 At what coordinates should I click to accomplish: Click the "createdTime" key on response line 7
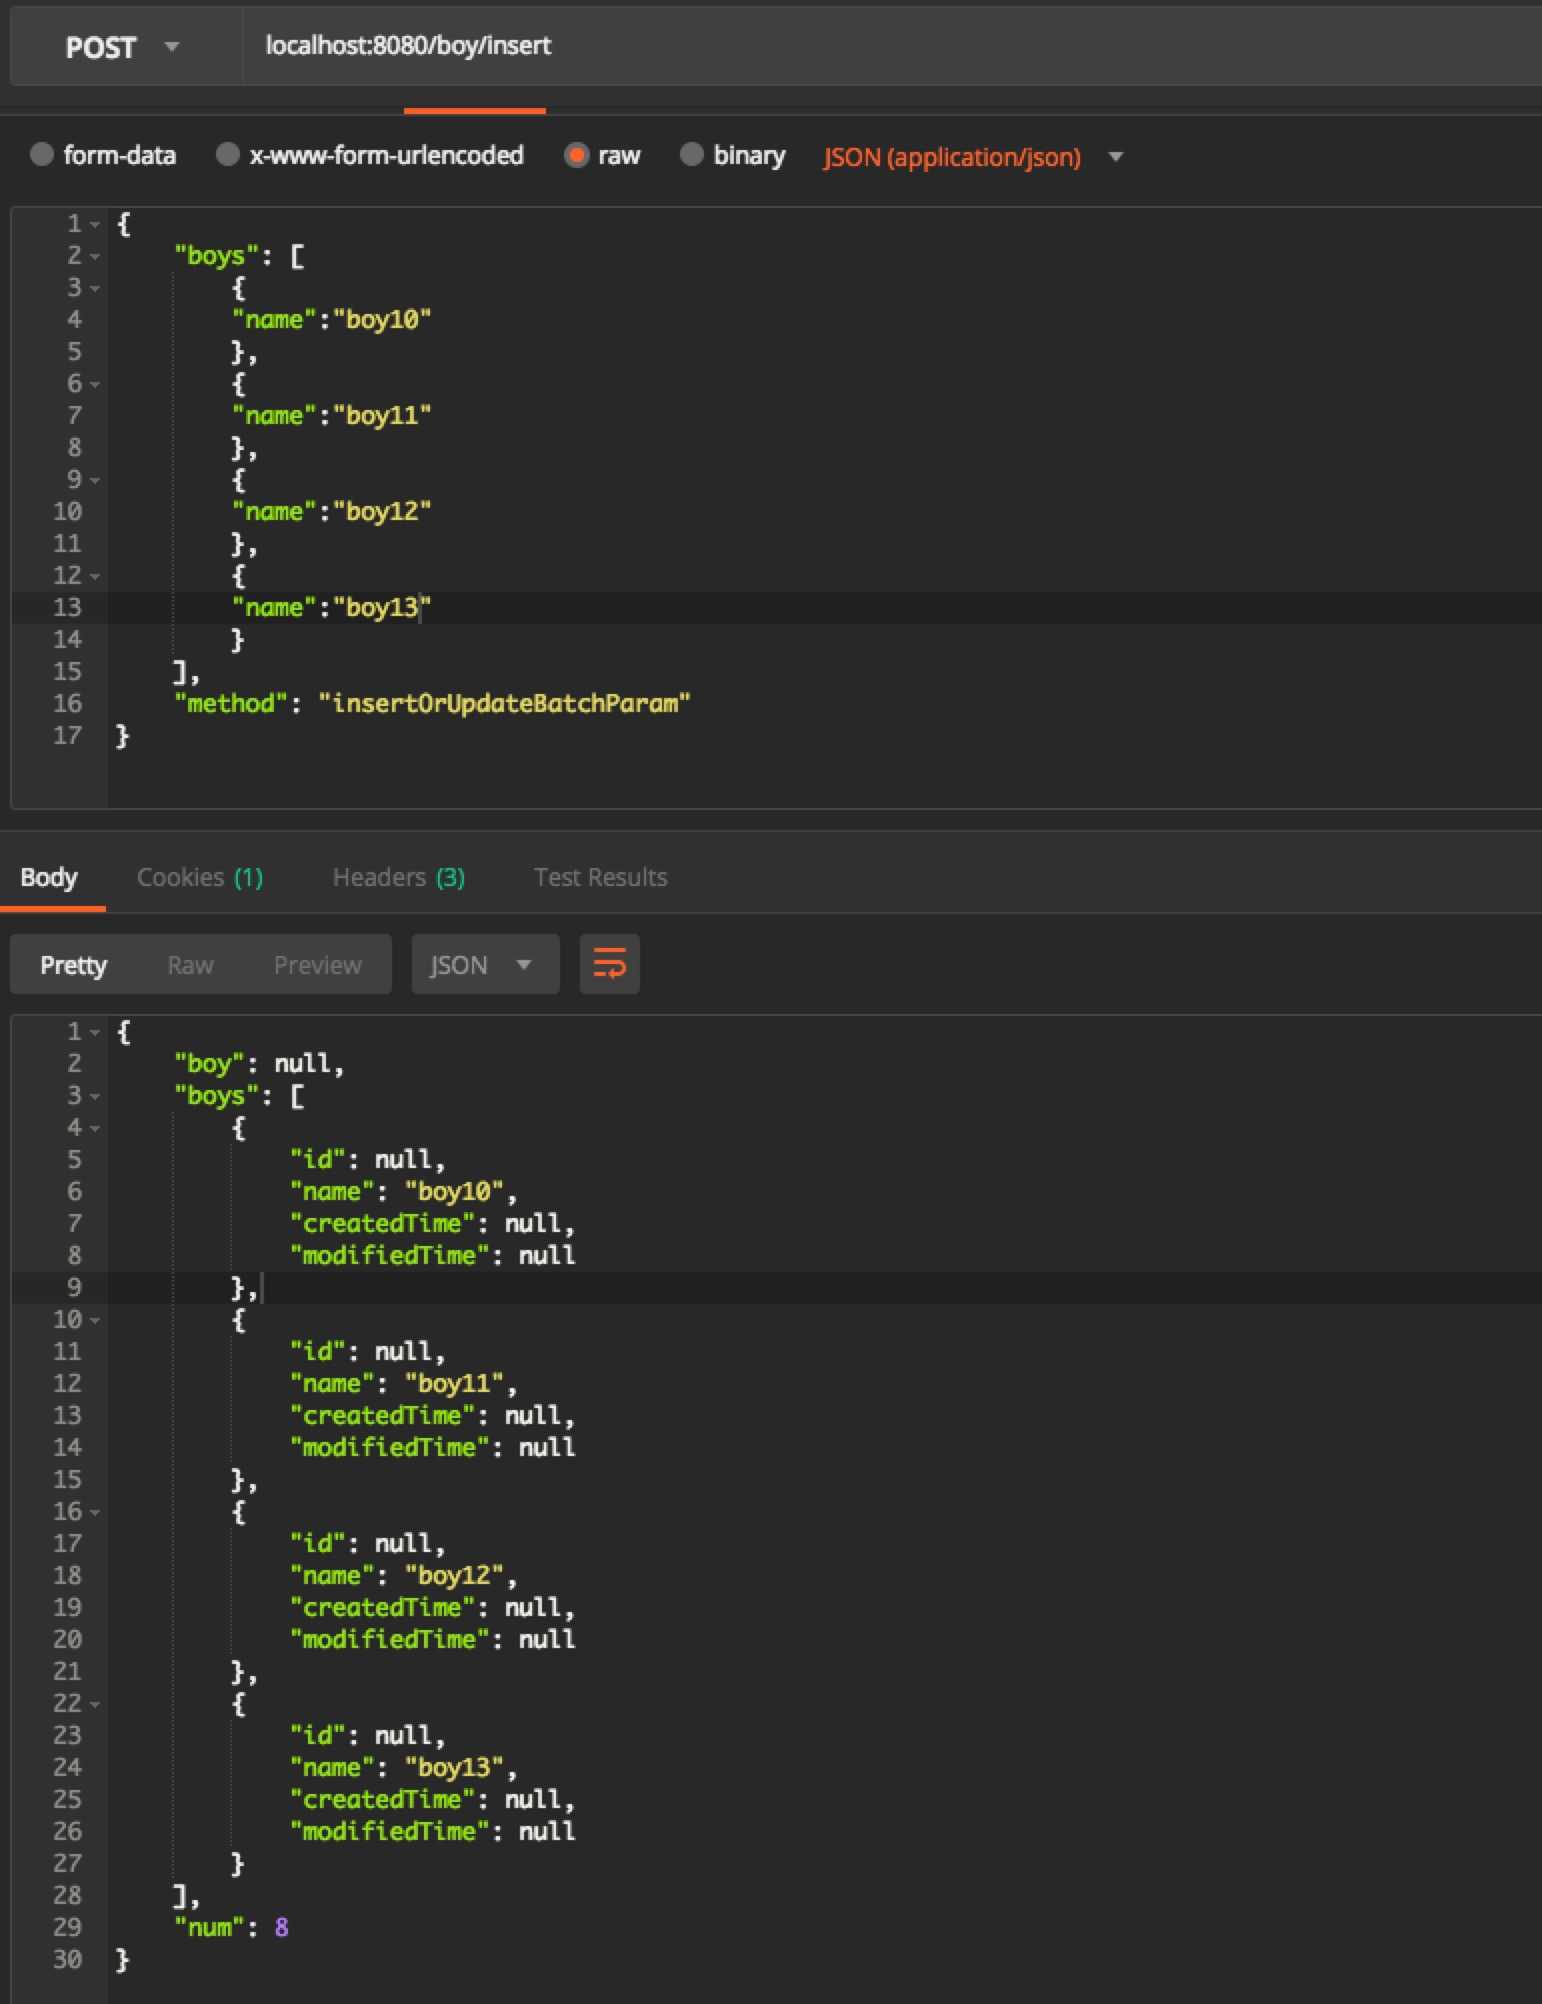coord(382,1224)
